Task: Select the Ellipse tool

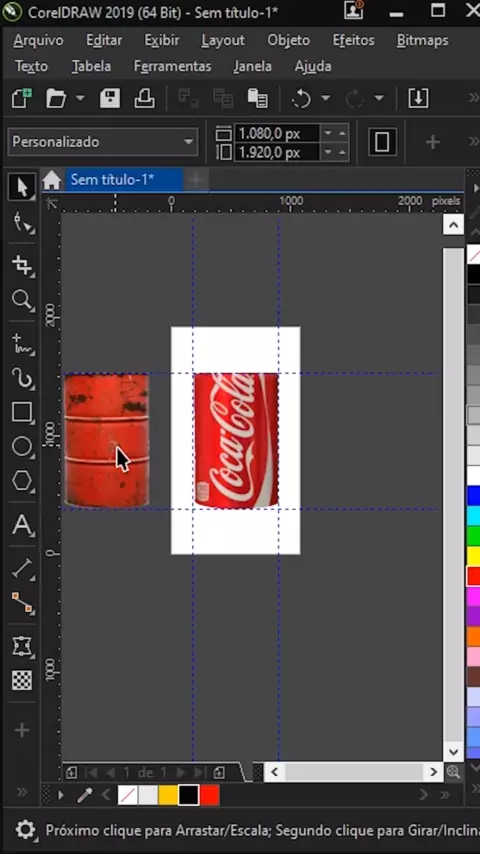Action: [x=22, y=447]
